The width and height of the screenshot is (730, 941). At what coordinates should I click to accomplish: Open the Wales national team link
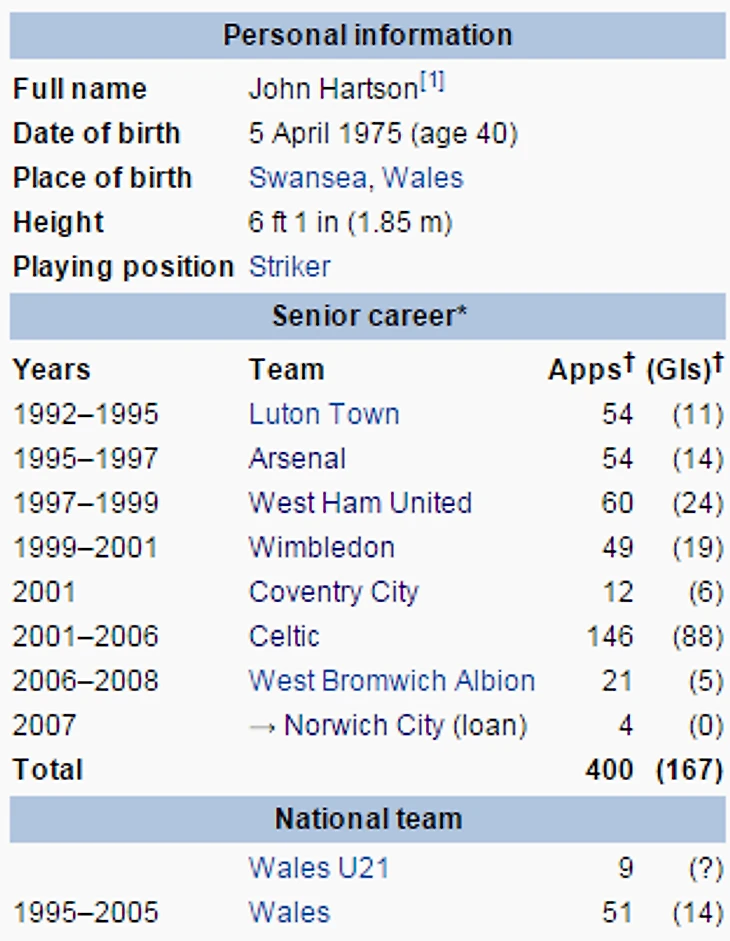click(289, 912)
